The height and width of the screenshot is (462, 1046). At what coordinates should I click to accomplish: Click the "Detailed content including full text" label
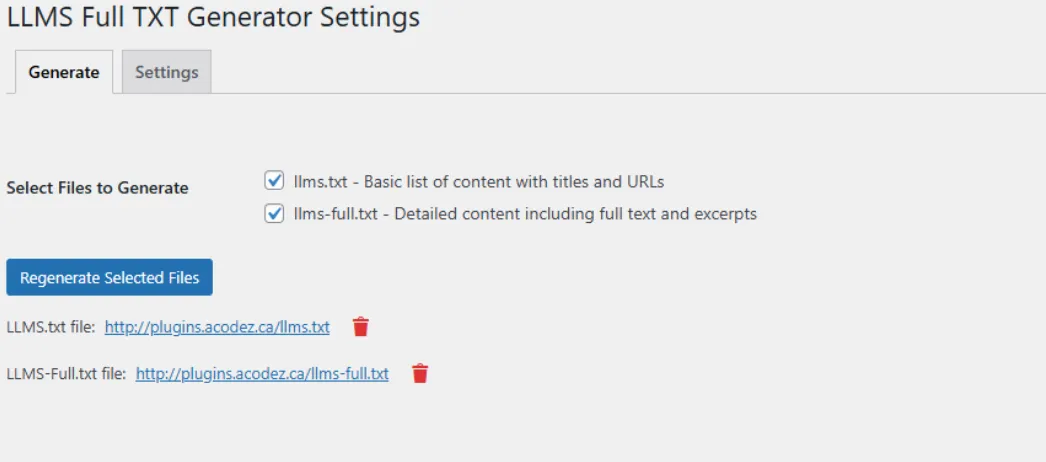tap(525, 214)
